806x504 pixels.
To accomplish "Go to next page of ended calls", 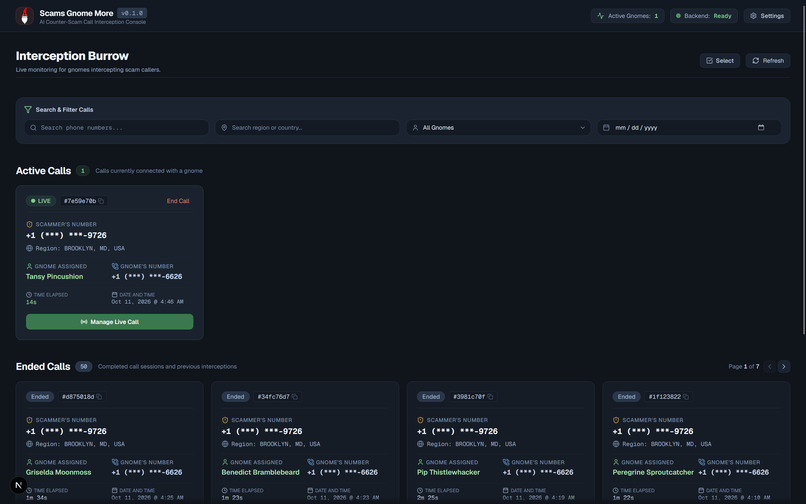I will click(783, 367).
